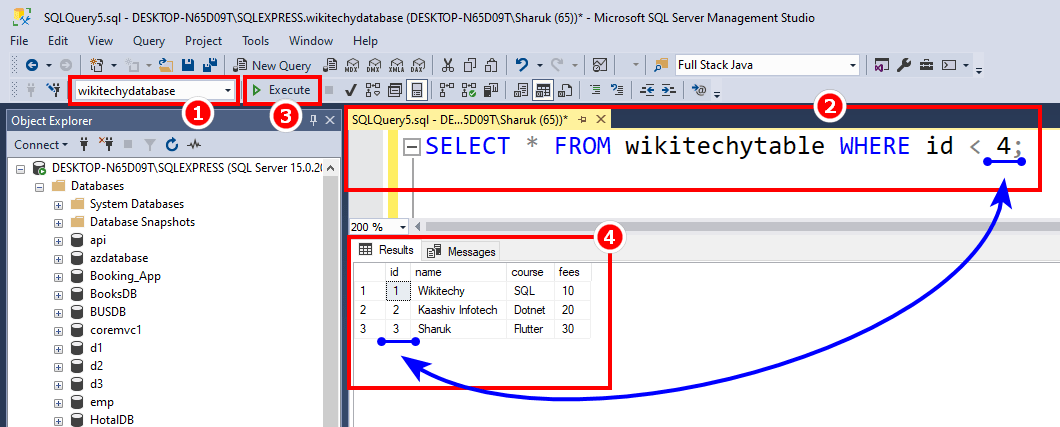1060x427 pixels.
Task: Specify Values for Template Parameters icon
Action: (699, 90)
